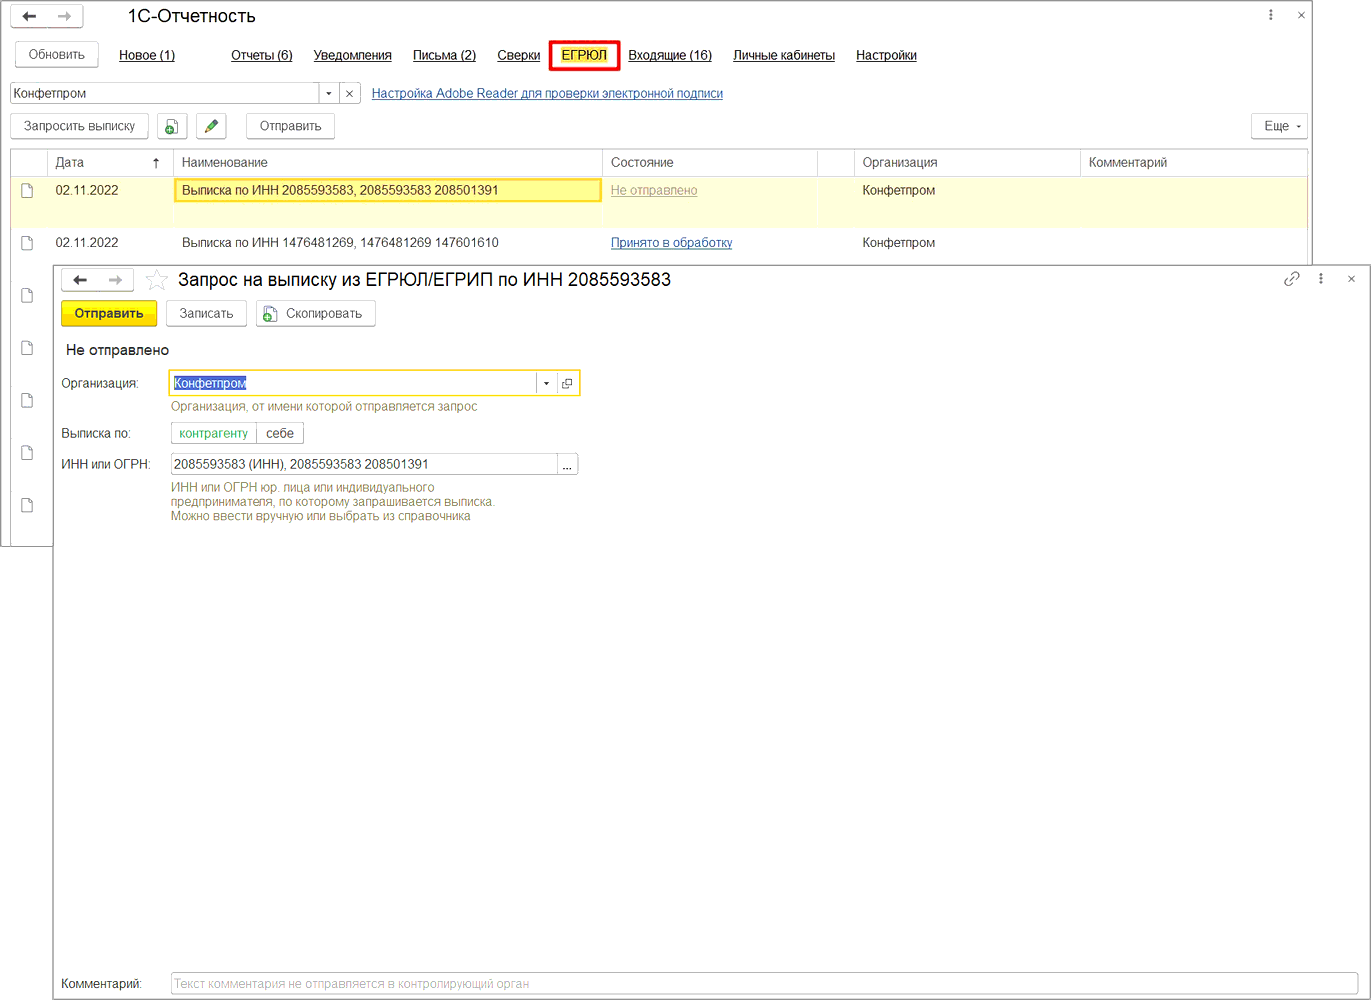Copy link to request form icon
This screenshot has width=1371, height=1000.
pos(1292,279)
